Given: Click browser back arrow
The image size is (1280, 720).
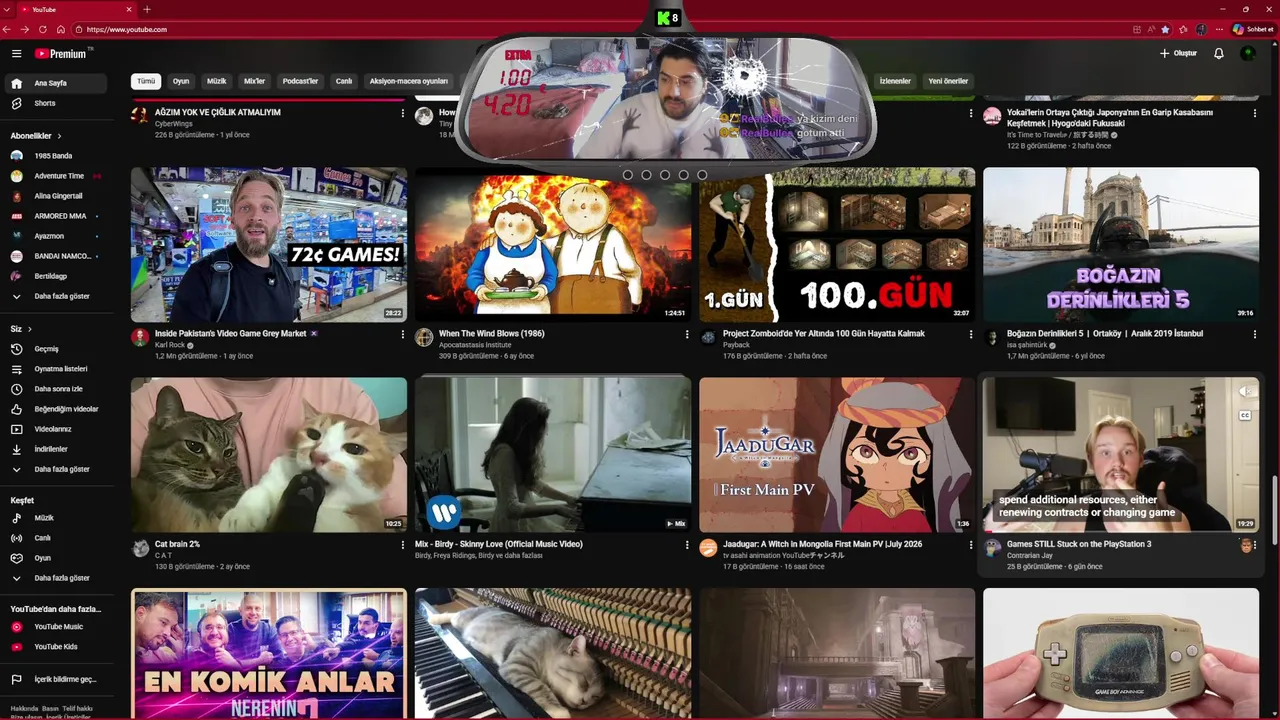Looking at the screenshot, I should click(8, 29).
